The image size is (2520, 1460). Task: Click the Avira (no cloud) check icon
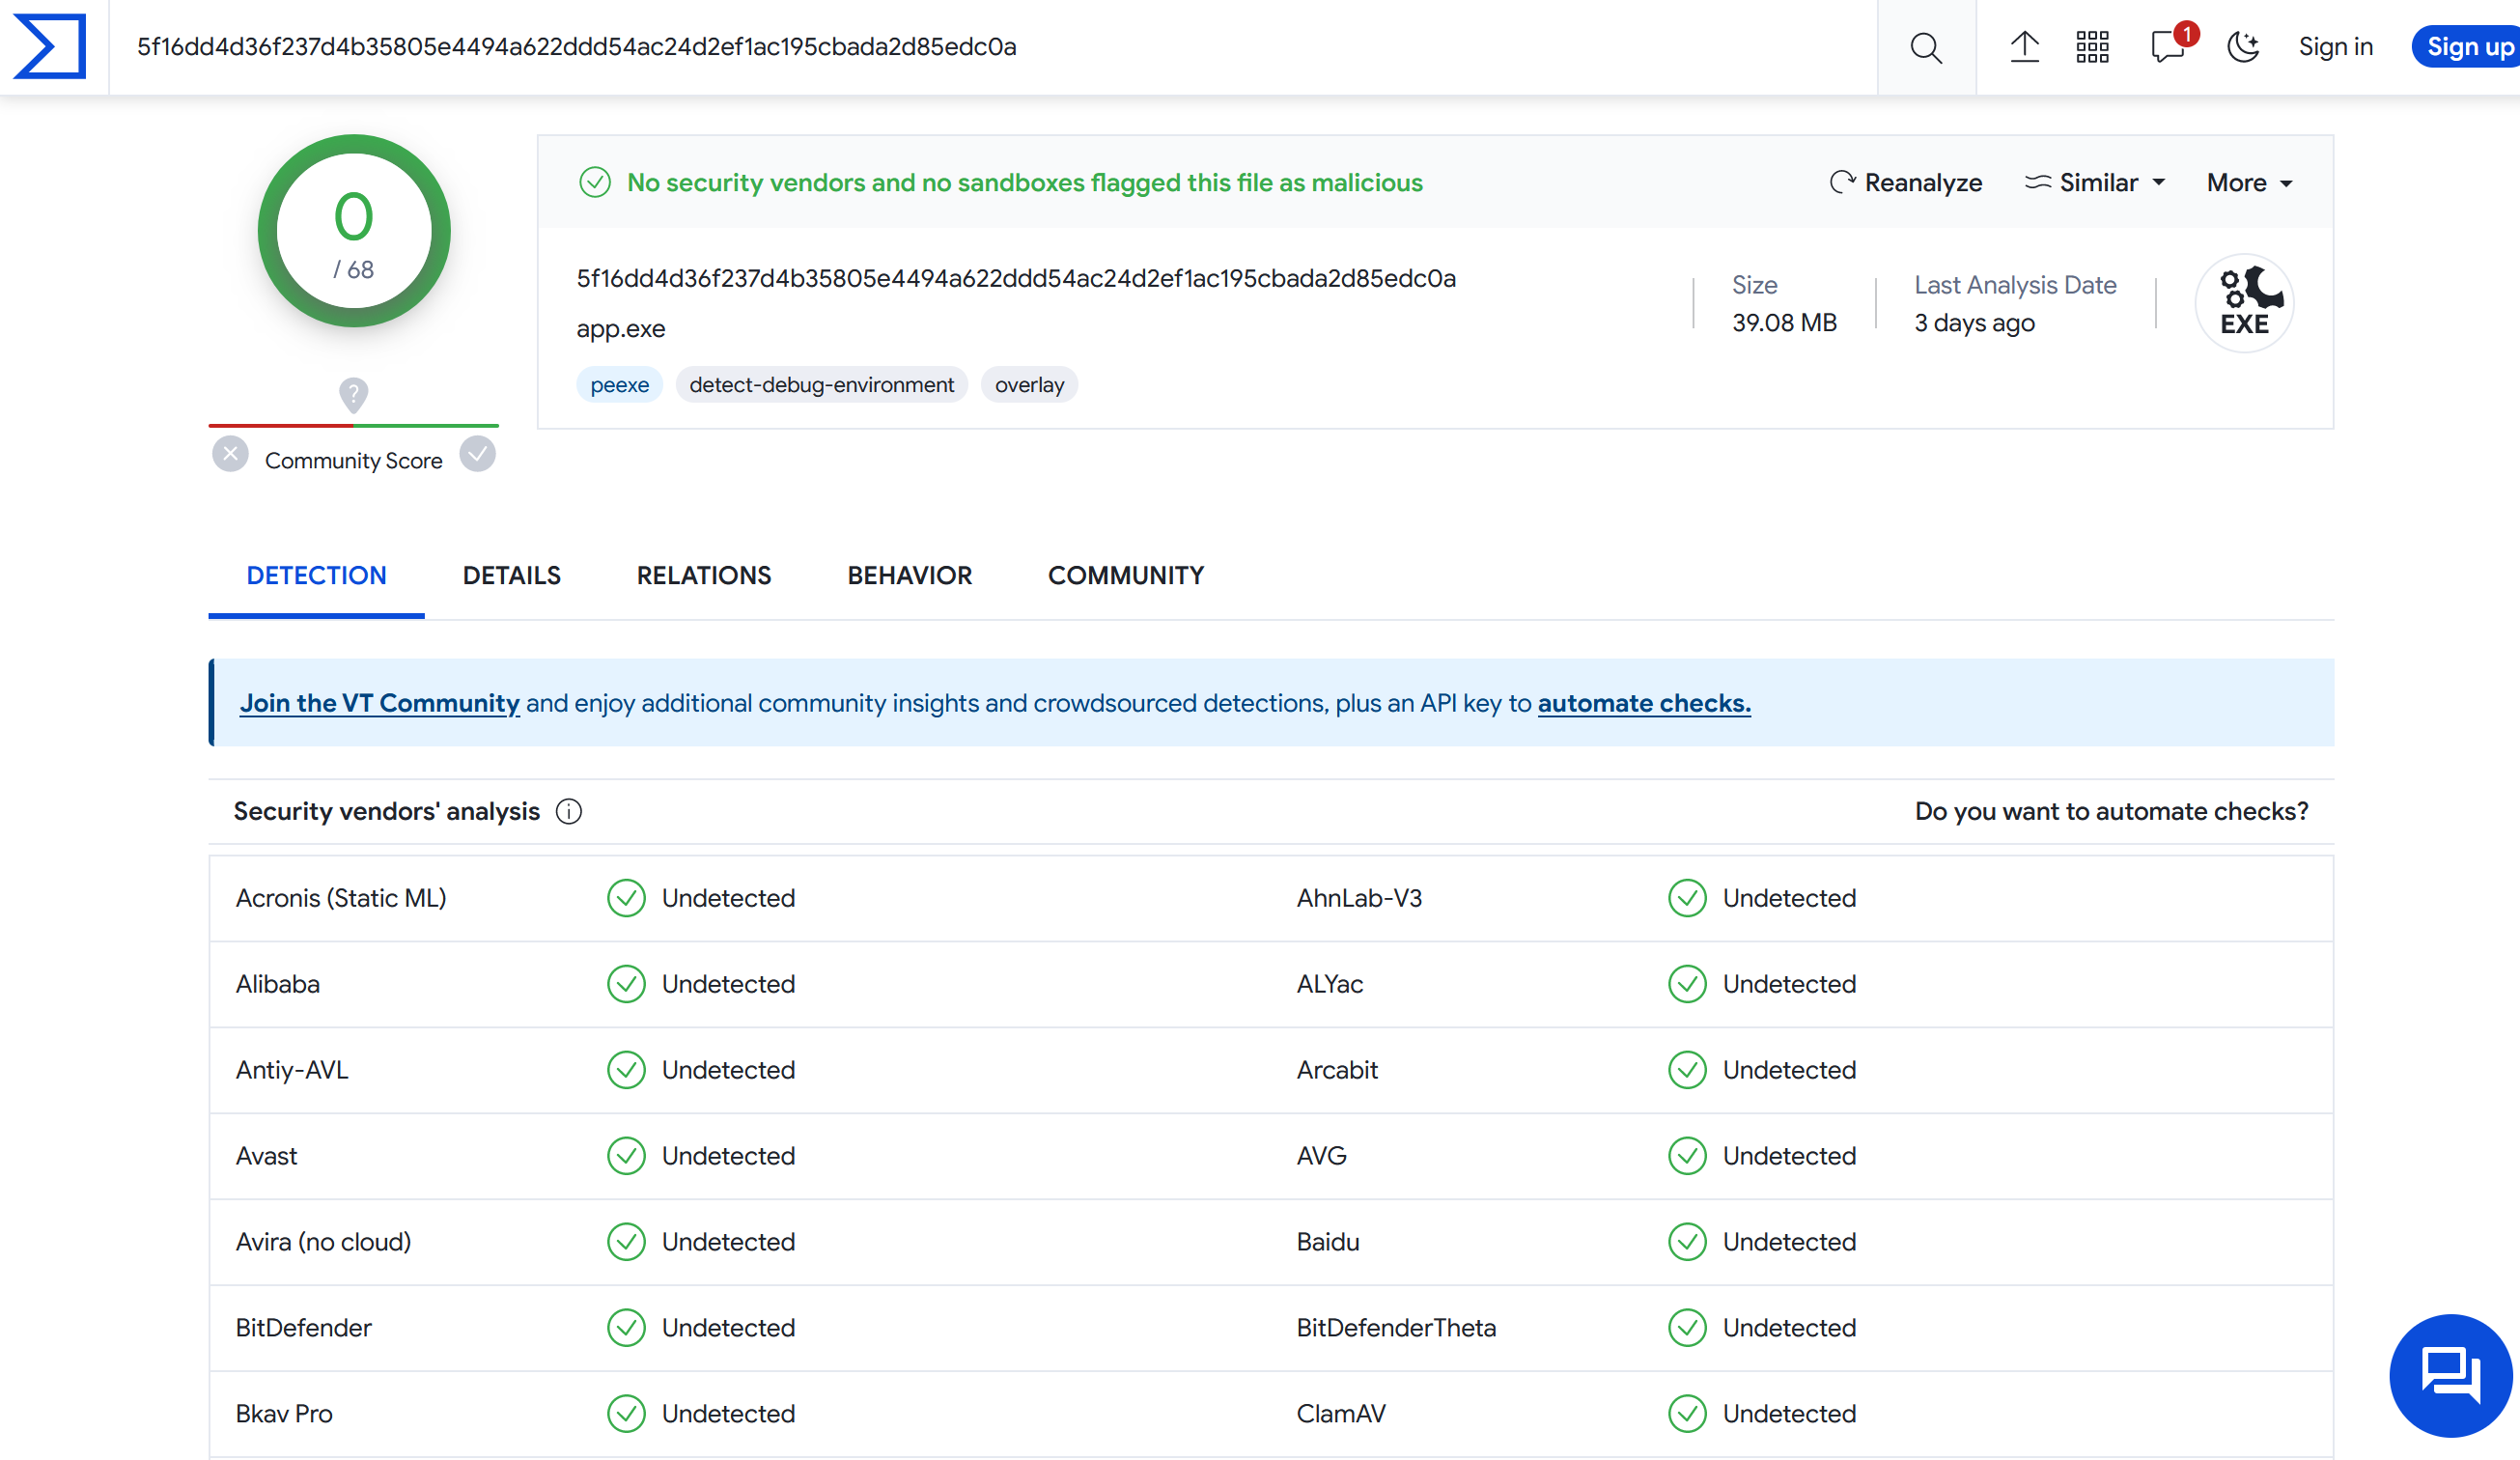point(626,1242)
